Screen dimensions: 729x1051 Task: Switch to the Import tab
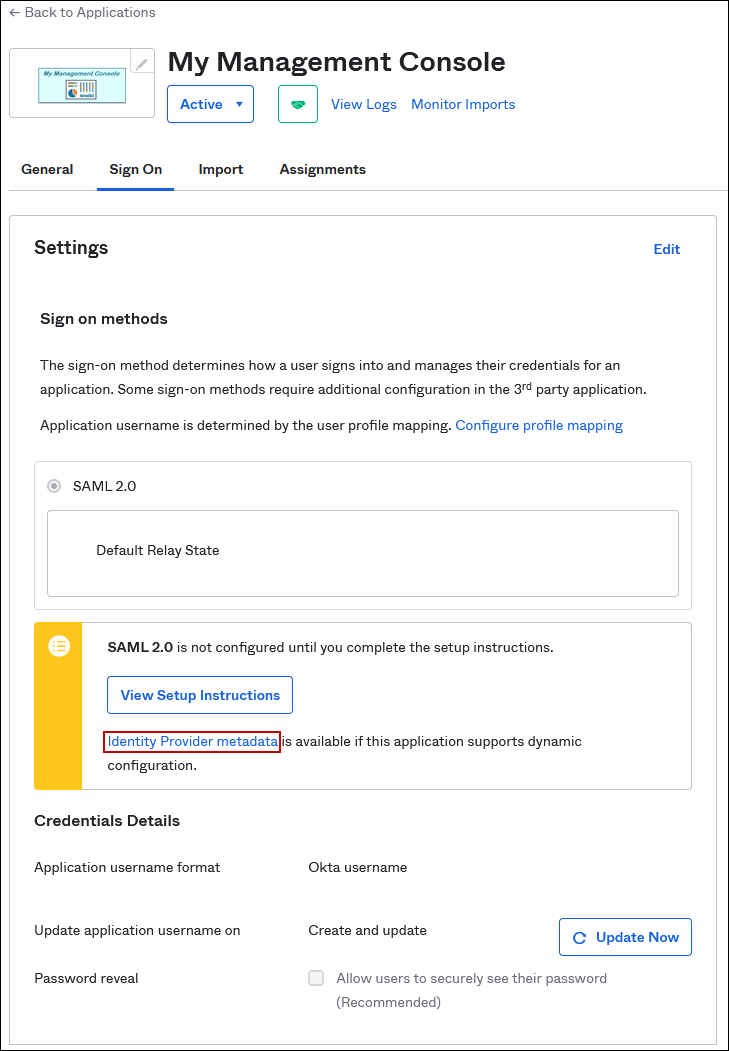coord(220,170)
